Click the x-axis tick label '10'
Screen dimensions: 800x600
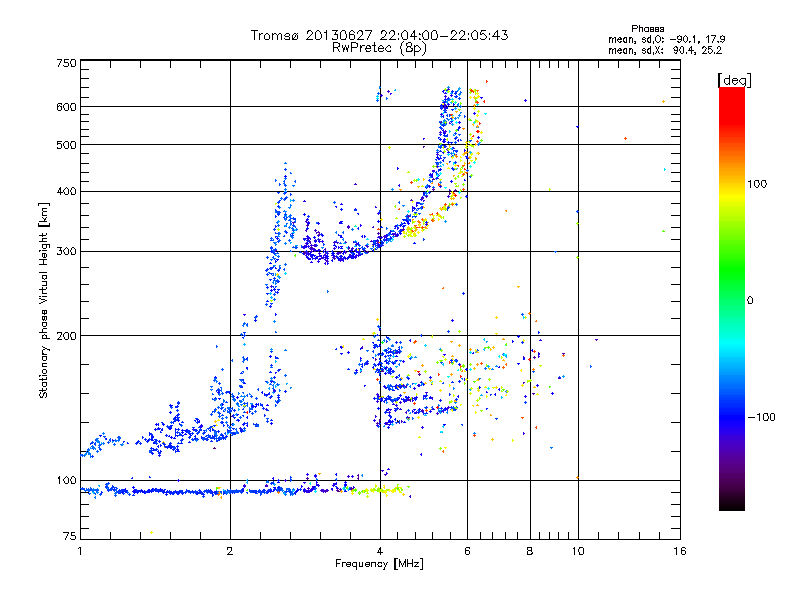point(578,551)
